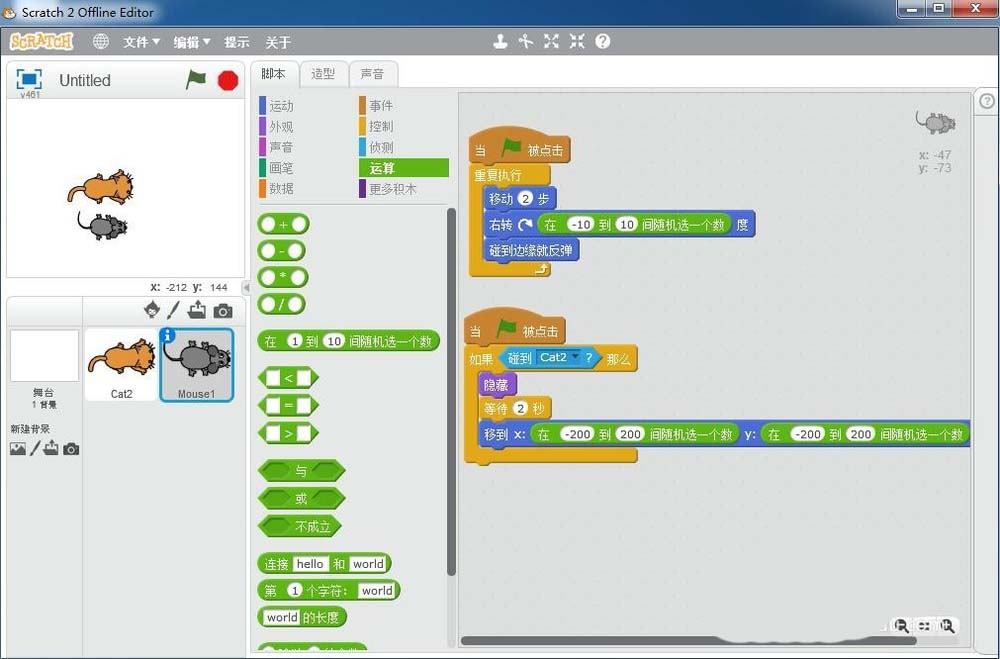1000x659 pixels.
Task: Open the Mouse1 sprite info button
Action: pos(168,336)
